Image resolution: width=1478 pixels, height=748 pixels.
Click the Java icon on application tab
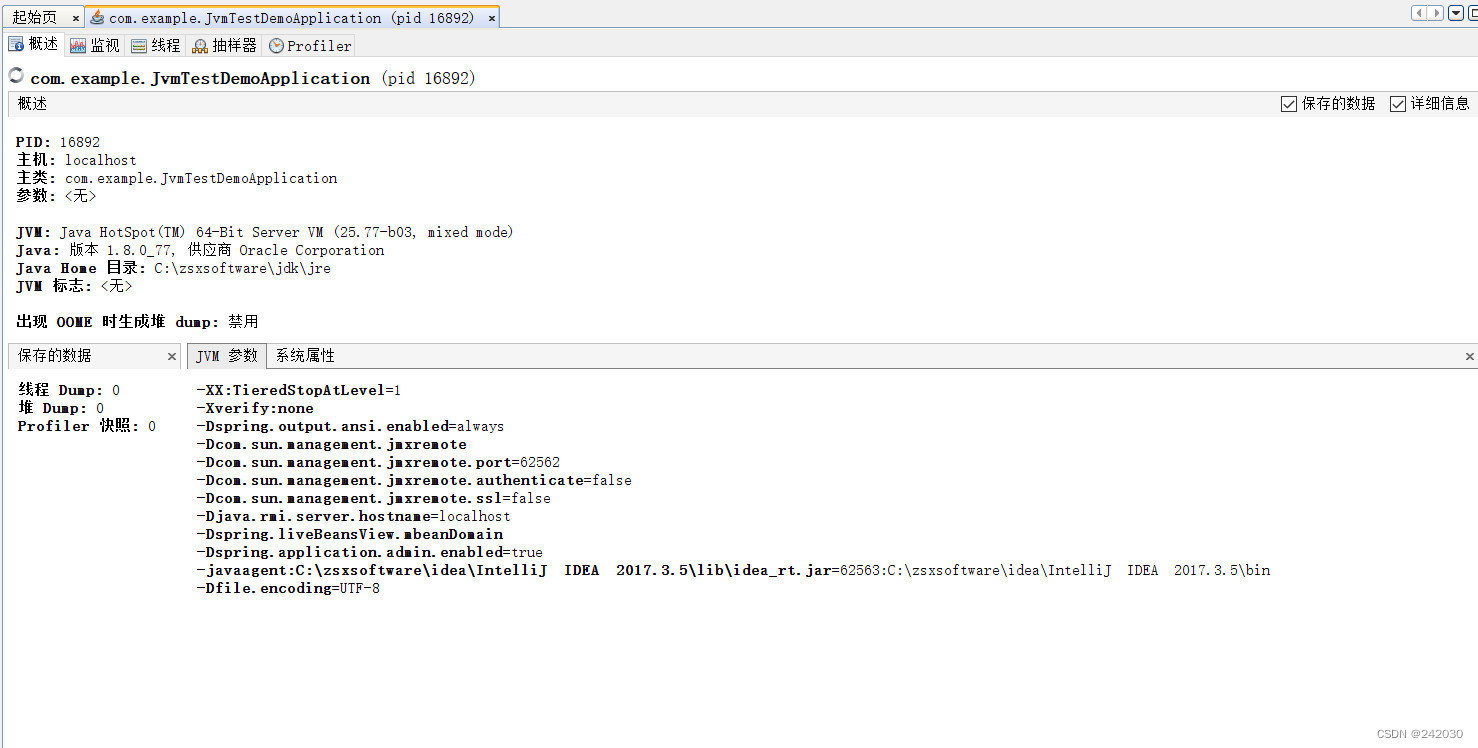(97, 17)
